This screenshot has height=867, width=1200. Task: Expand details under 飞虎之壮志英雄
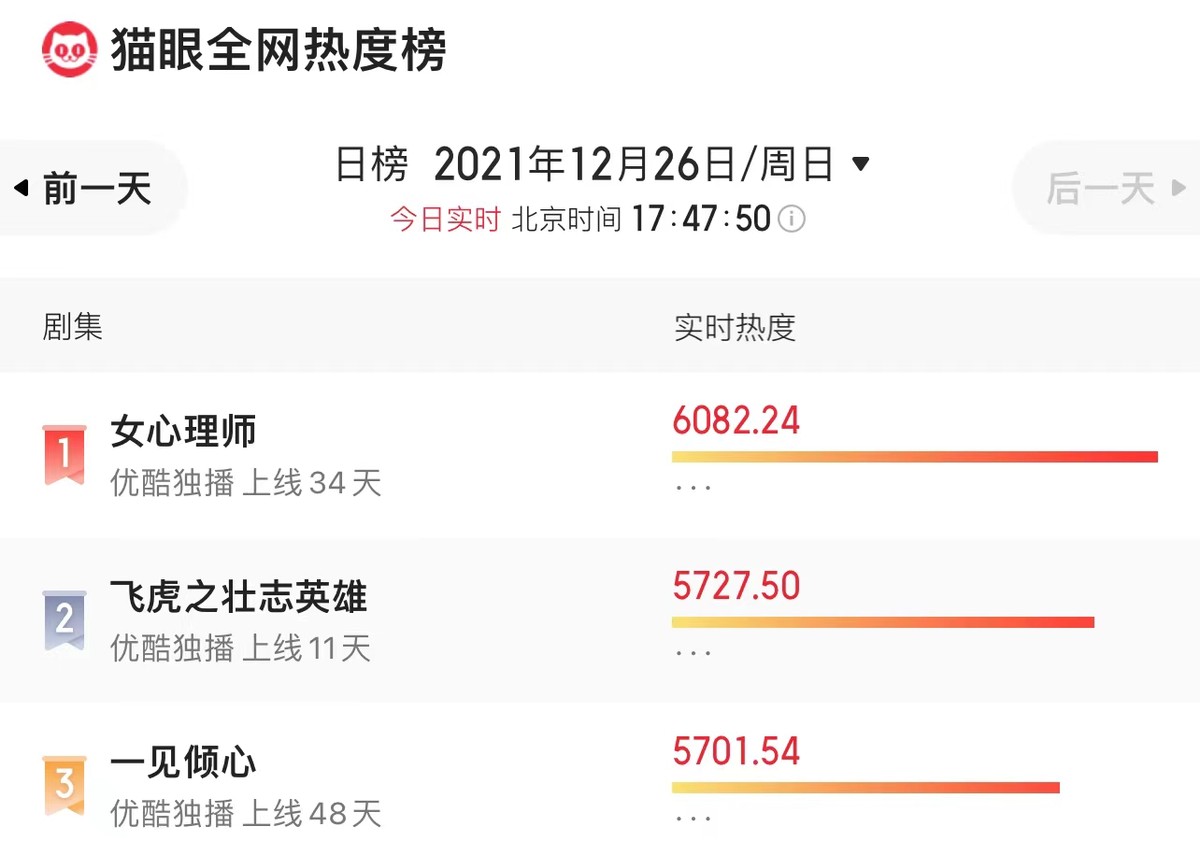[693, 651]
